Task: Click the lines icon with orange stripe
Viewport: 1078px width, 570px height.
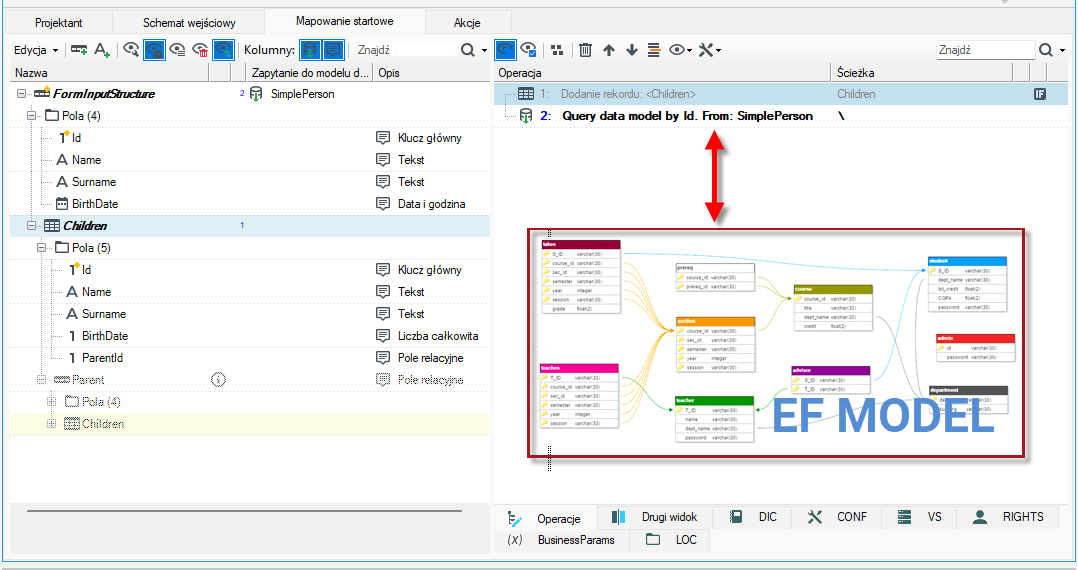Action: coord(654,50)
